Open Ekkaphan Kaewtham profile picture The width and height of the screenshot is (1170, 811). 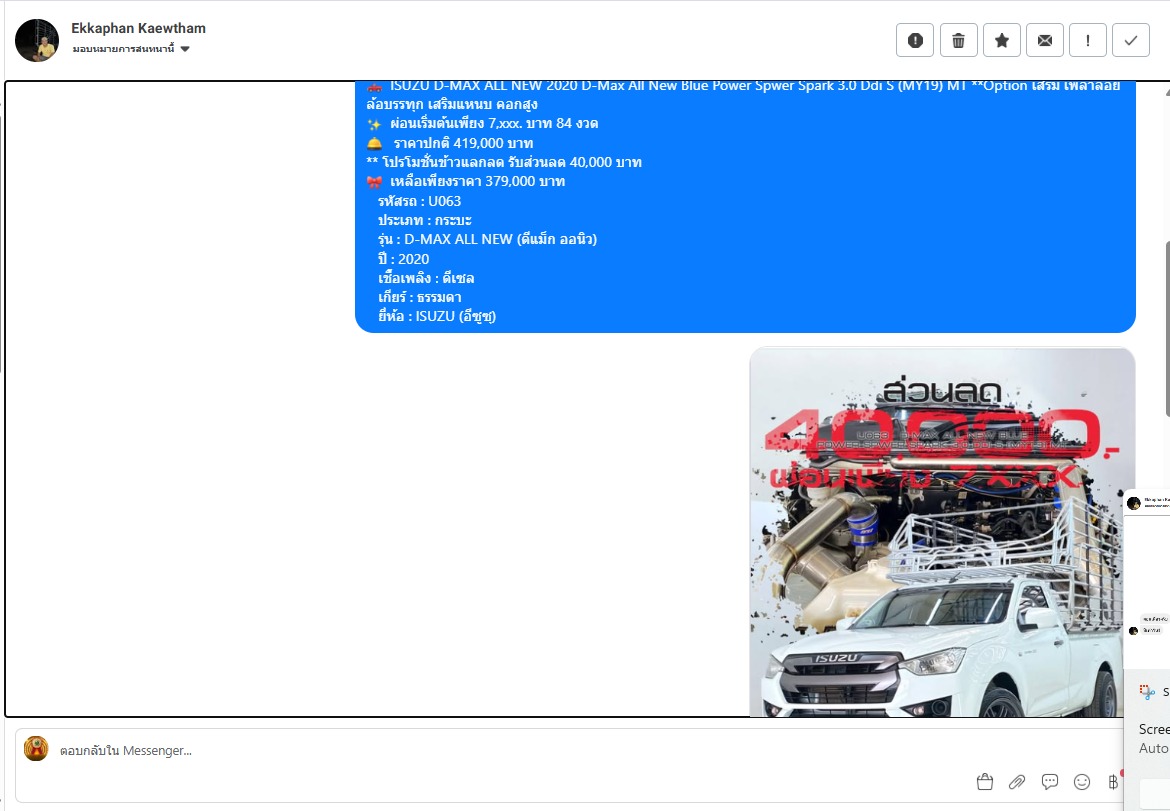click(x=37, y=40)
